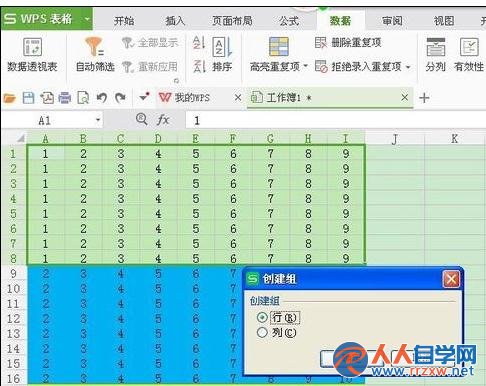Click 全部显示 show all
Viewport: 486px width, 386px height.
(151, 43)
